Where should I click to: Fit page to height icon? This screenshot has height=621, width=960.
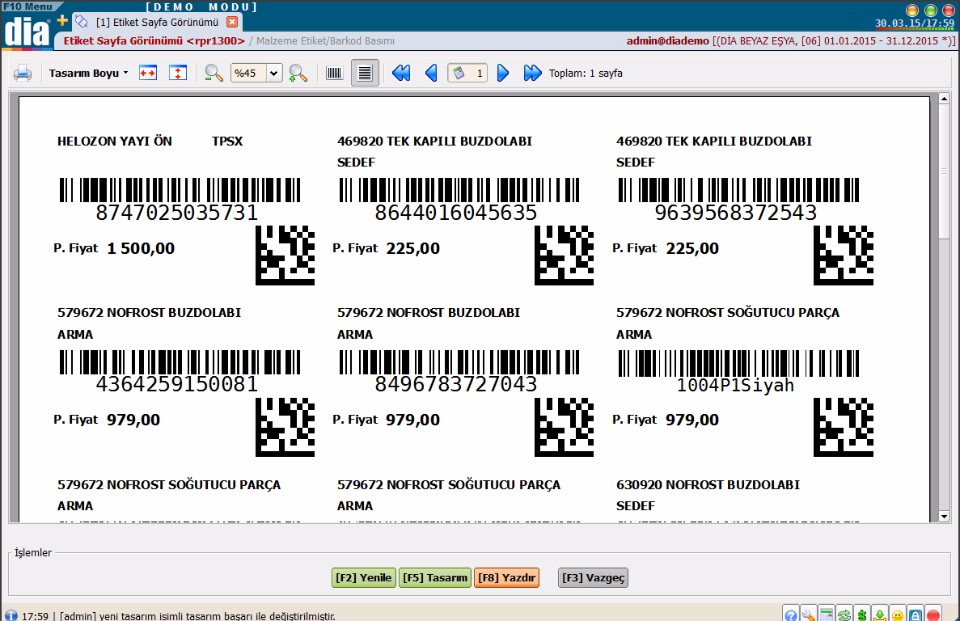(x=178, y=73)
